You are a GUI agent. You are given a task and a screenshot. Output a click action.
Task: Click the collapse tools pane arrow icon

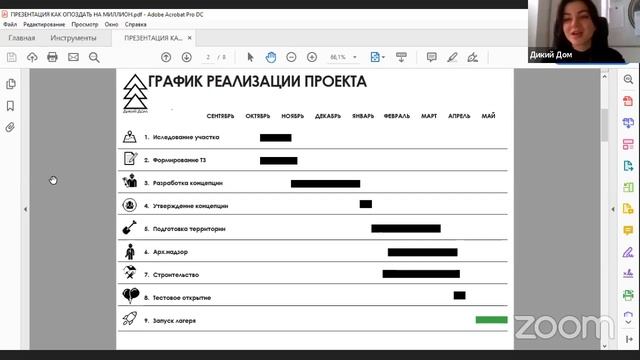pos(629,340)
